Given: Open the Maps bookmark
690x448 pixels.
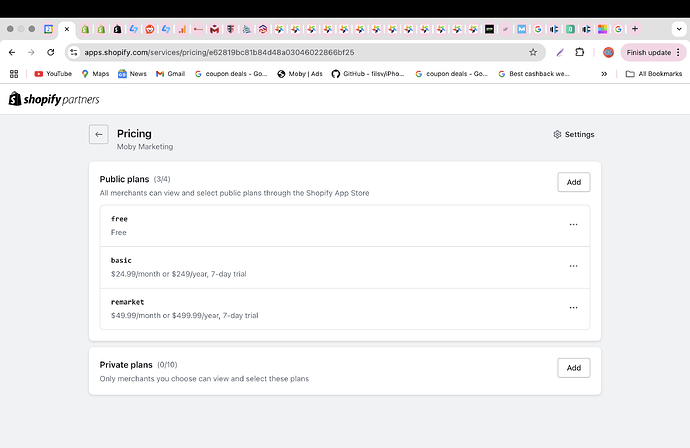Looking at the screenshot, I should point(95,74).
